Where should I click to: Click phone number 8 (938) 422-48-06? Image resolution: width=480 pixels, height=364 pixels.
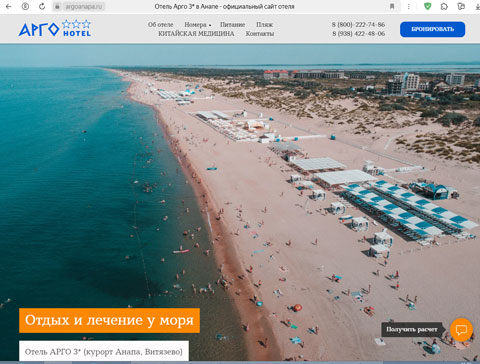point(358,34)
